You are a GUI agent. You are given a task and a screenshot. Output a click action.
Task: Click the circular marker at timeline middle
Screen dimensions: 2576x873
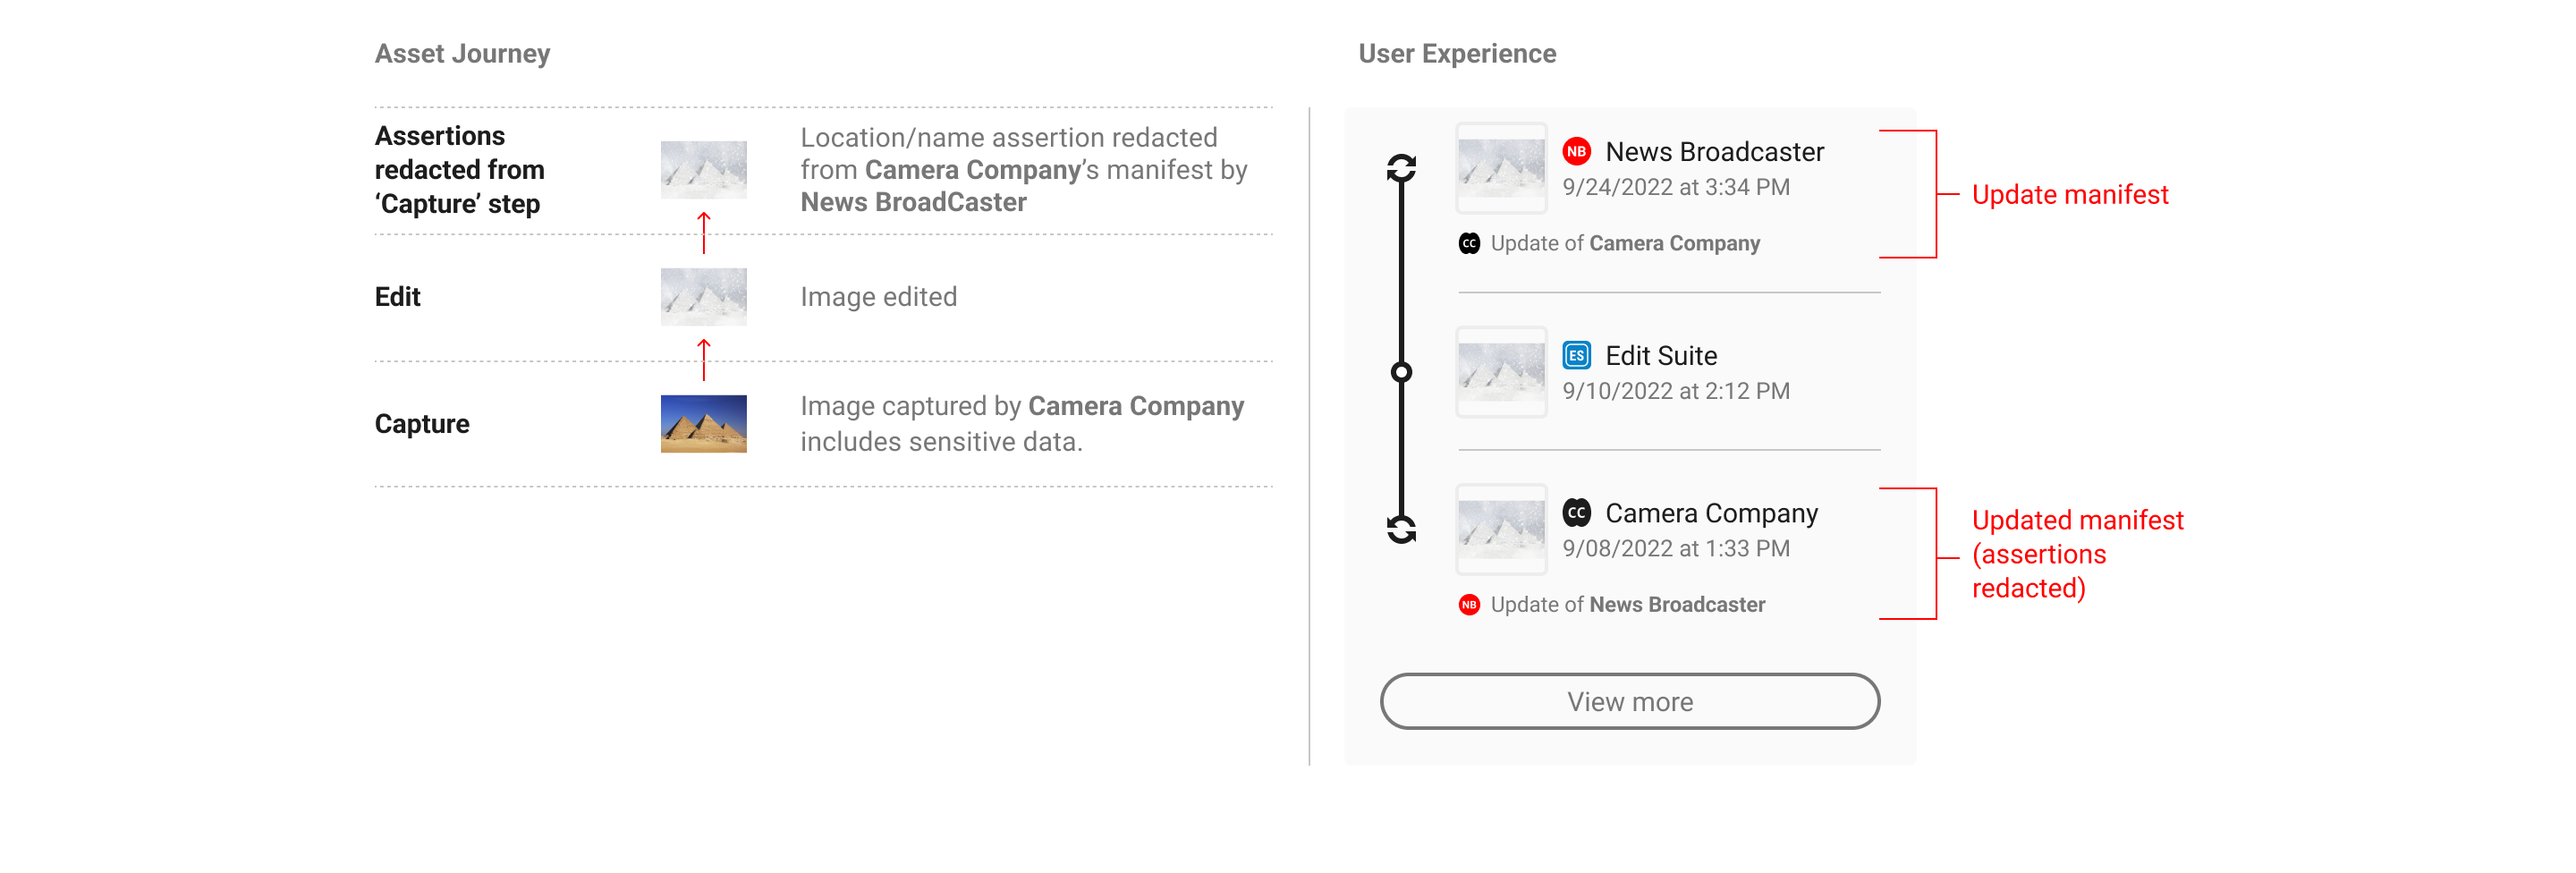(x=1401, y=372)
